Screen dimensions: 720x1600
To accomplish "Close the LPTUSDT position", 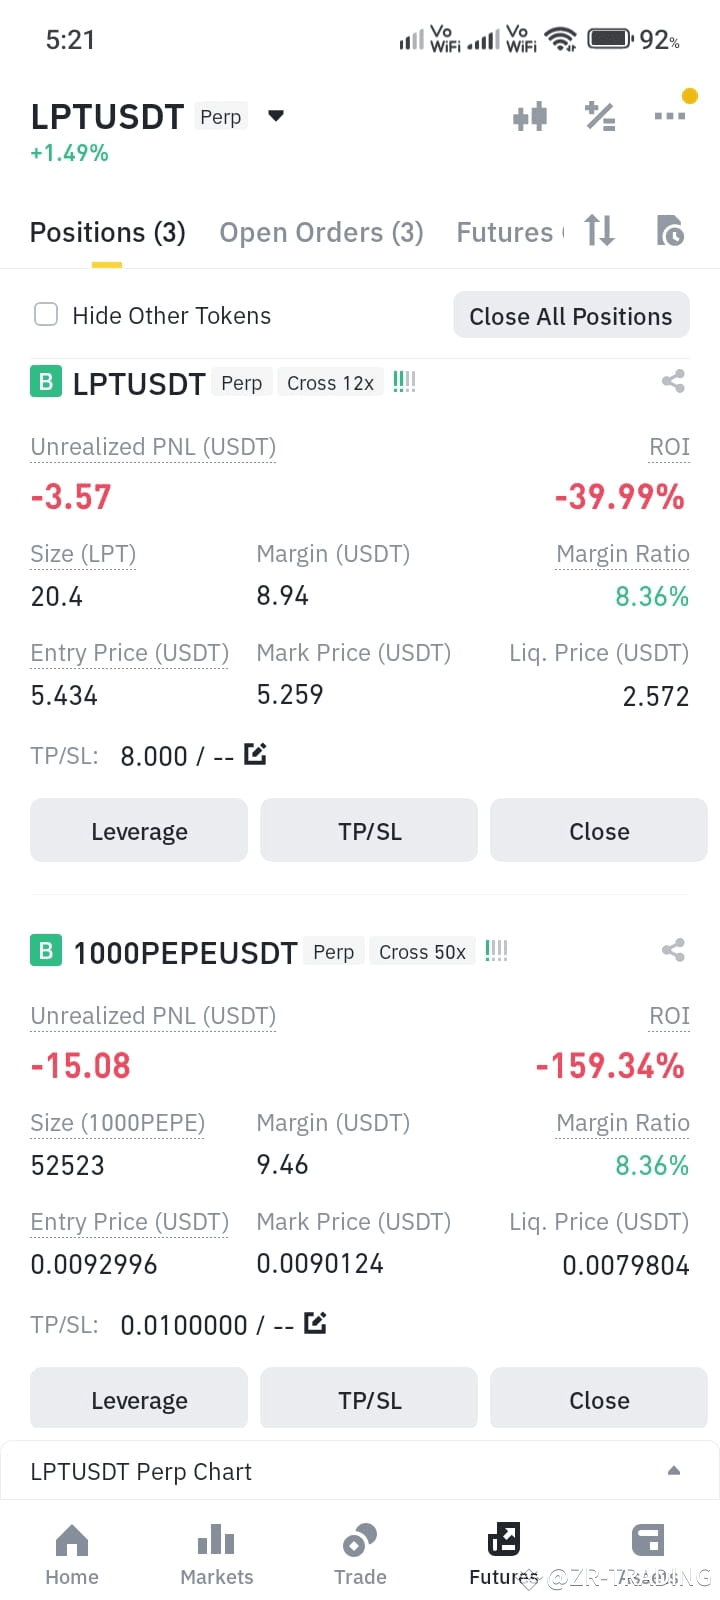I will tap(599, 831).
